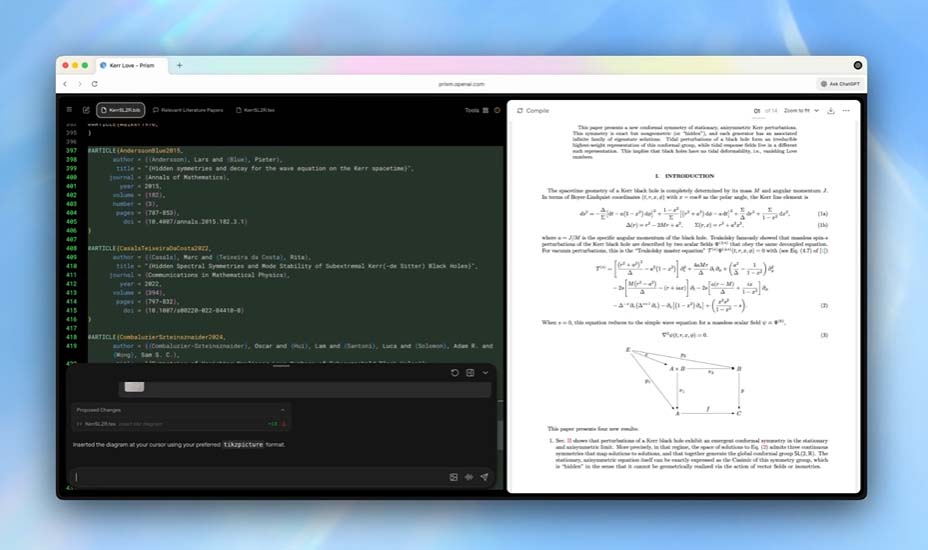Open the Zoom to fit dropdown
The height and width of the screenshot is (550, 928).
coord(801,111)
